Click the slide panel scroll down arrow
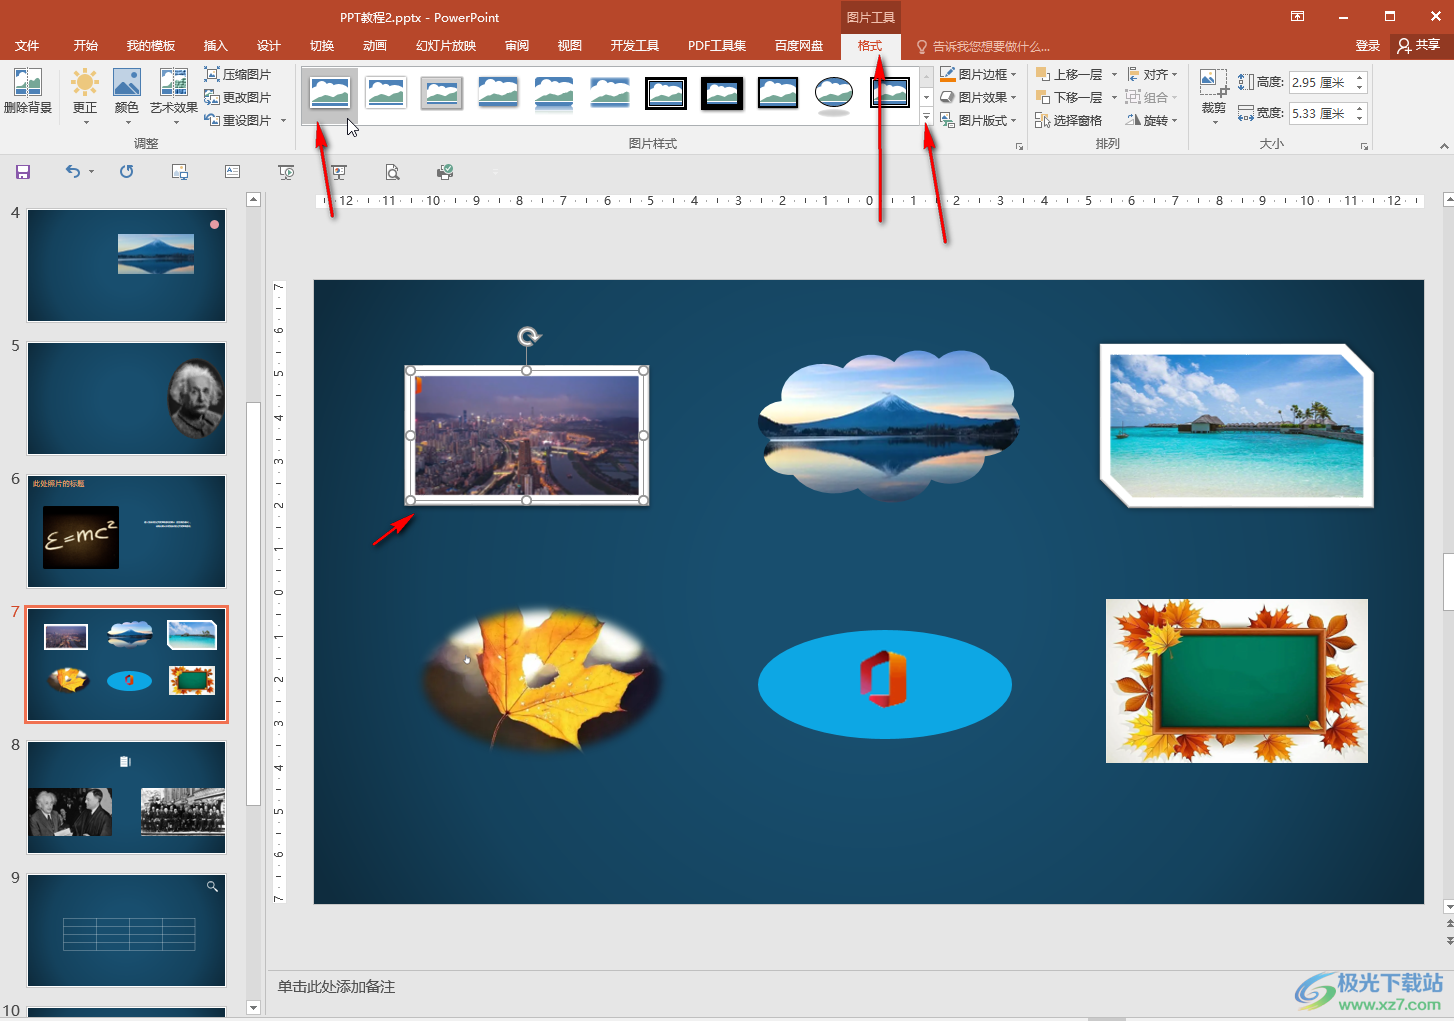The height and width of the screenshot is (1021, 1454). coord(253,1008)
